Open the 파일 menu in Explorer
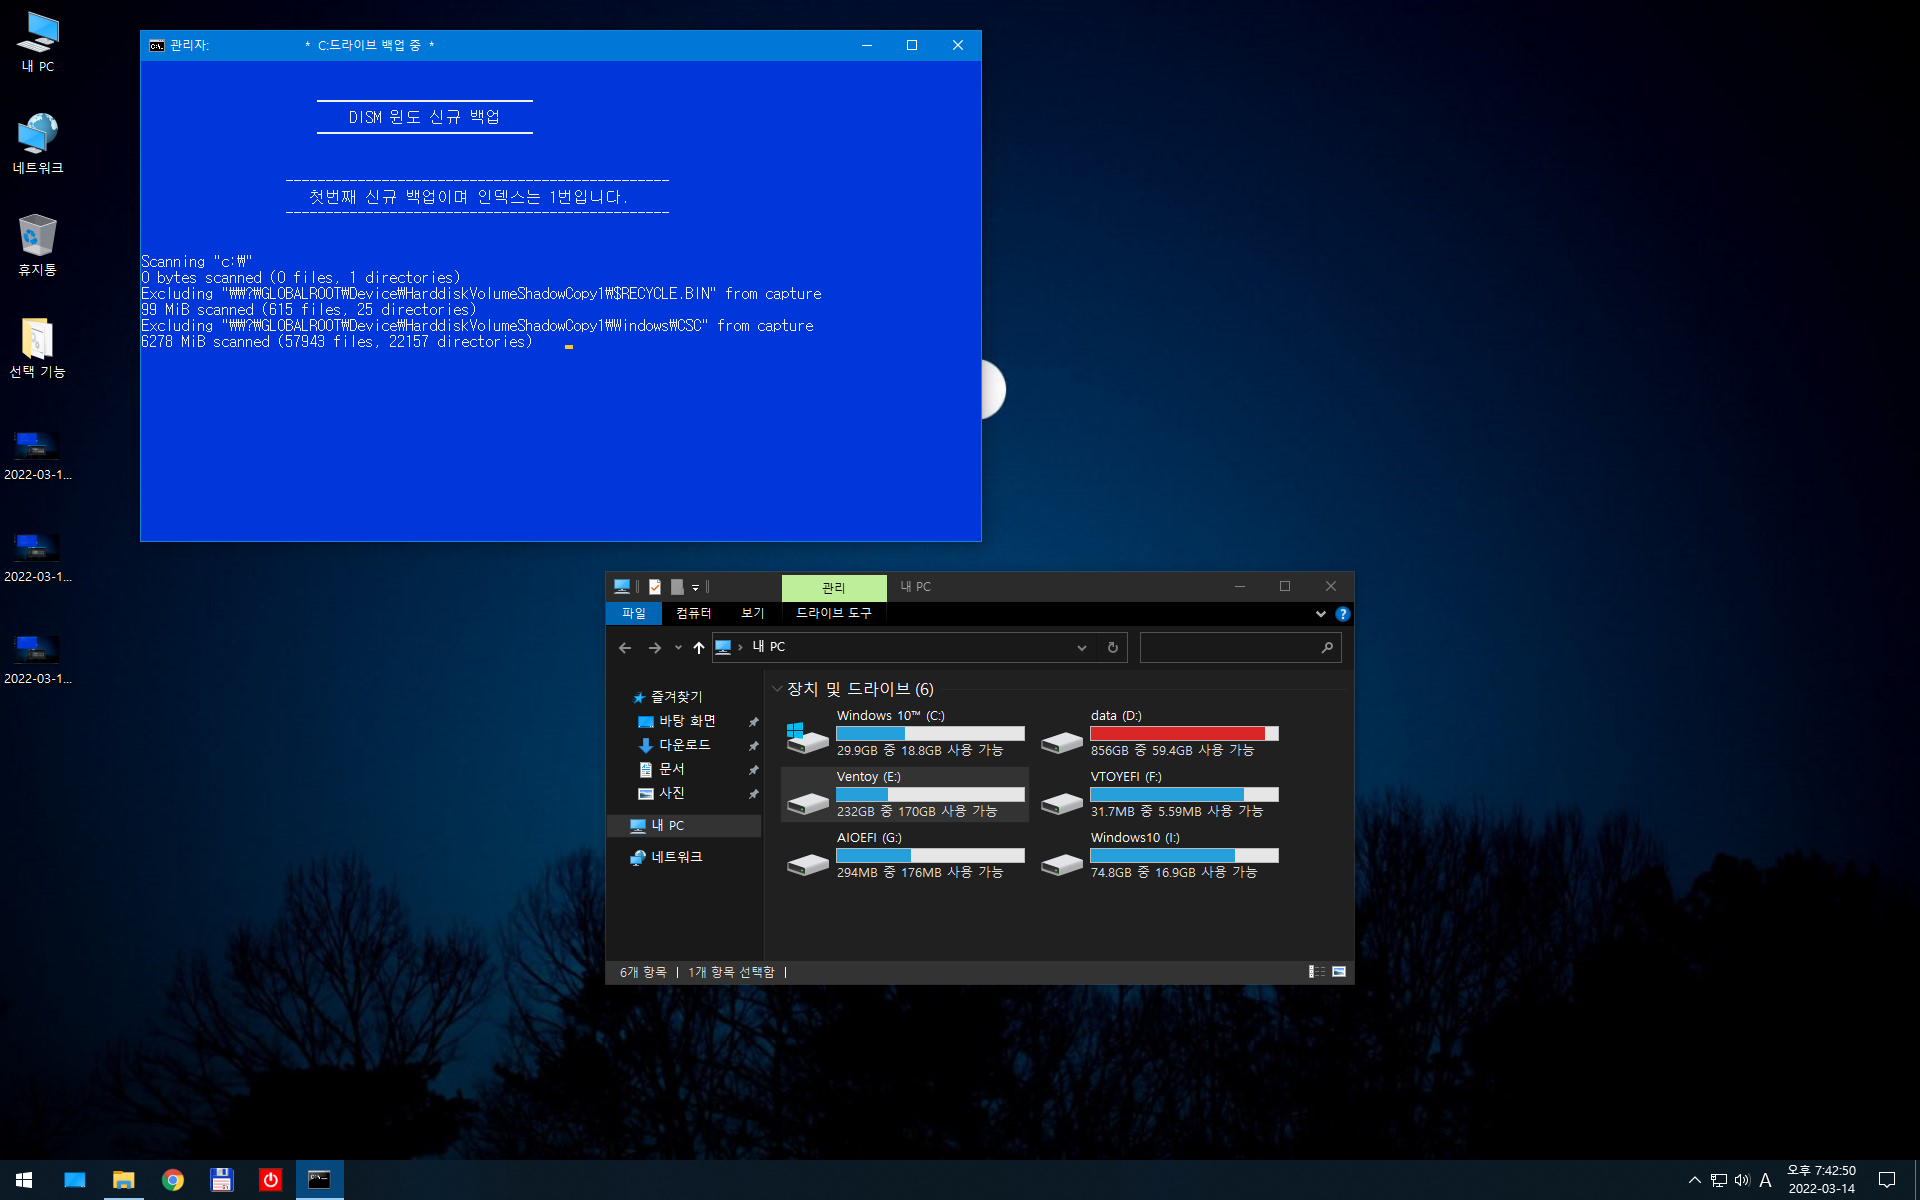Screen dimensions: 1920x1200 click(x=634, y=613)
